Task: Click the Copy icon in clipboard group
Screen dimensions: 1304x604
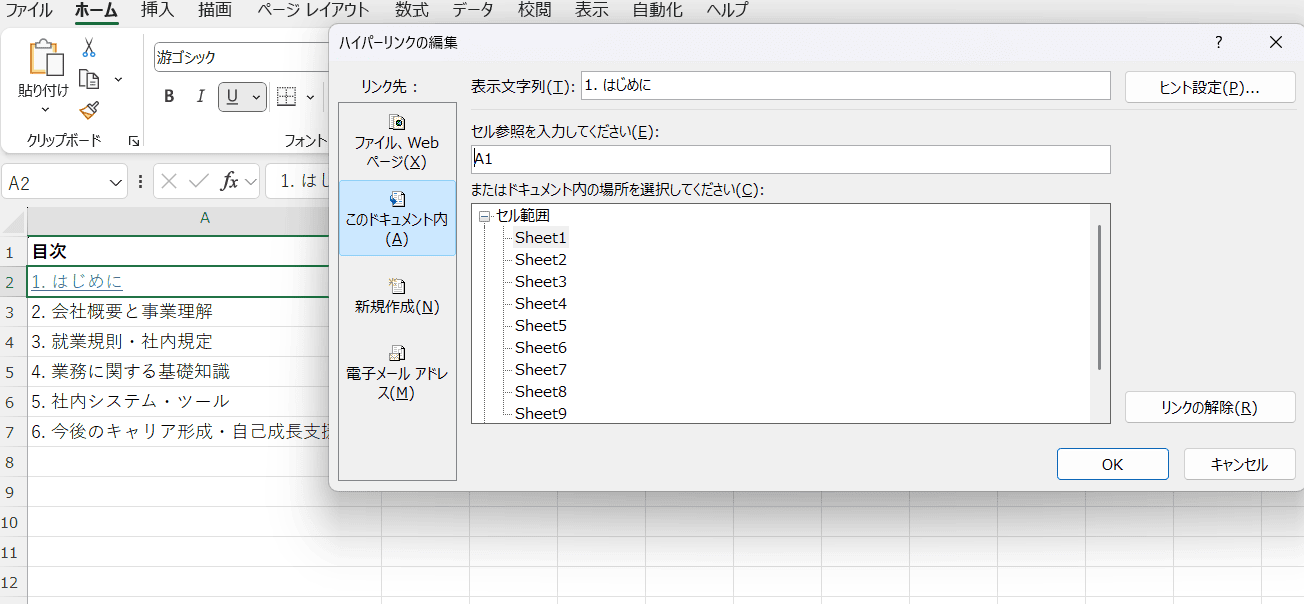Action: click(90, 79)
